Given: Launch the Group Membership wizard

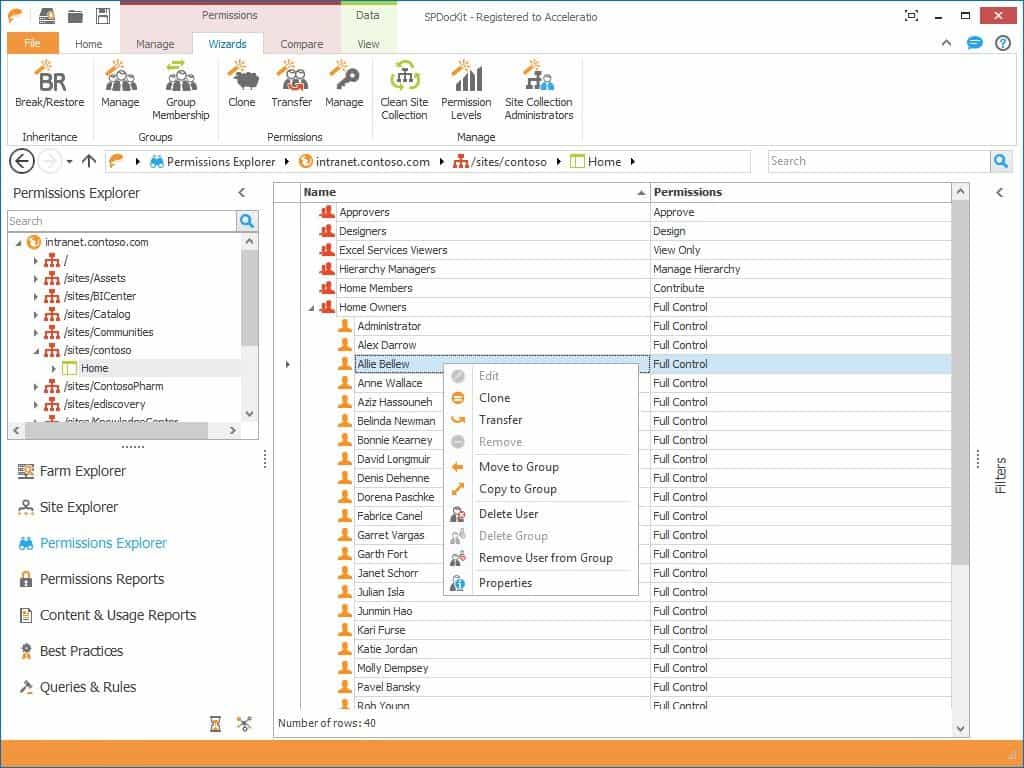Looking at the screenshot, I should click(x=181, y=90).
